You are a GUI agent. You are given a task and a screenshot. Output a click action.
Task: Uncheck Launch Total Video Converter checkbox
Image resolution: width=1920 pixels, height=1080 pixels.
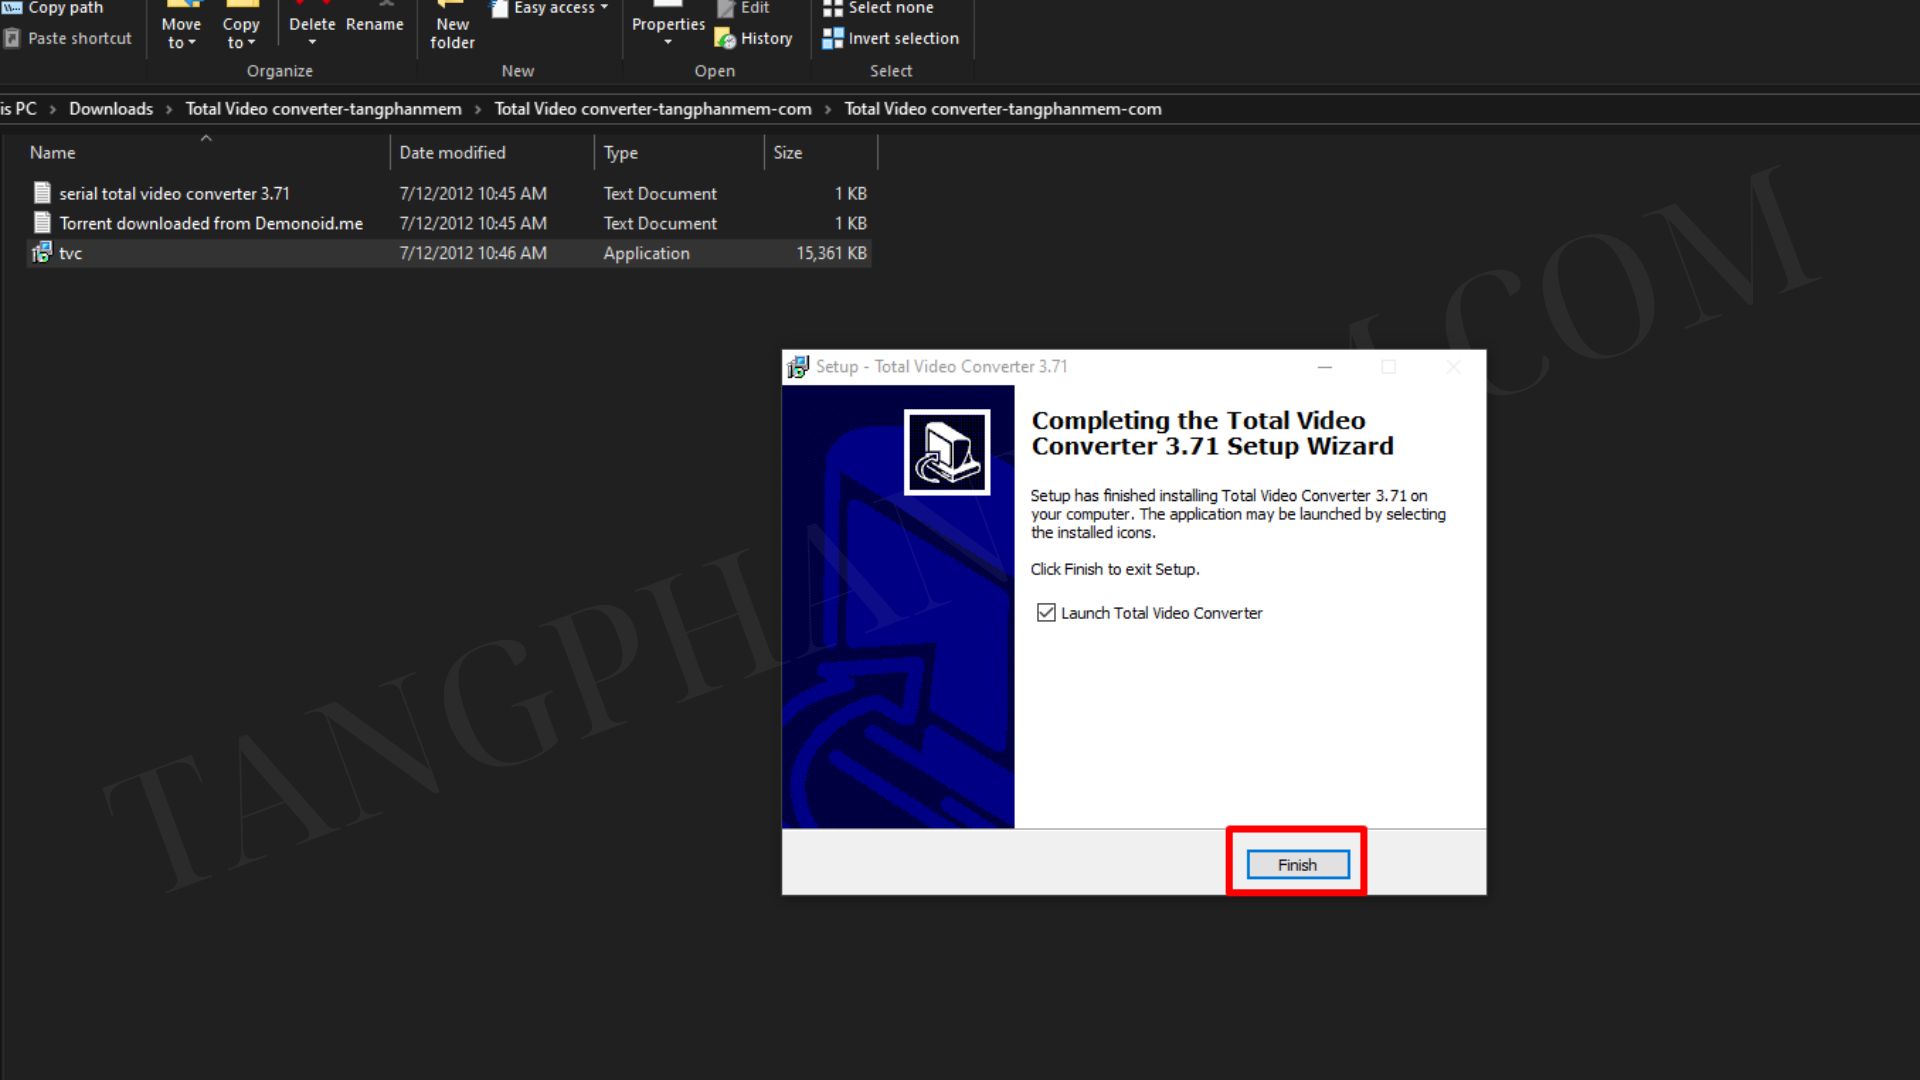(x=1046, y=613)
